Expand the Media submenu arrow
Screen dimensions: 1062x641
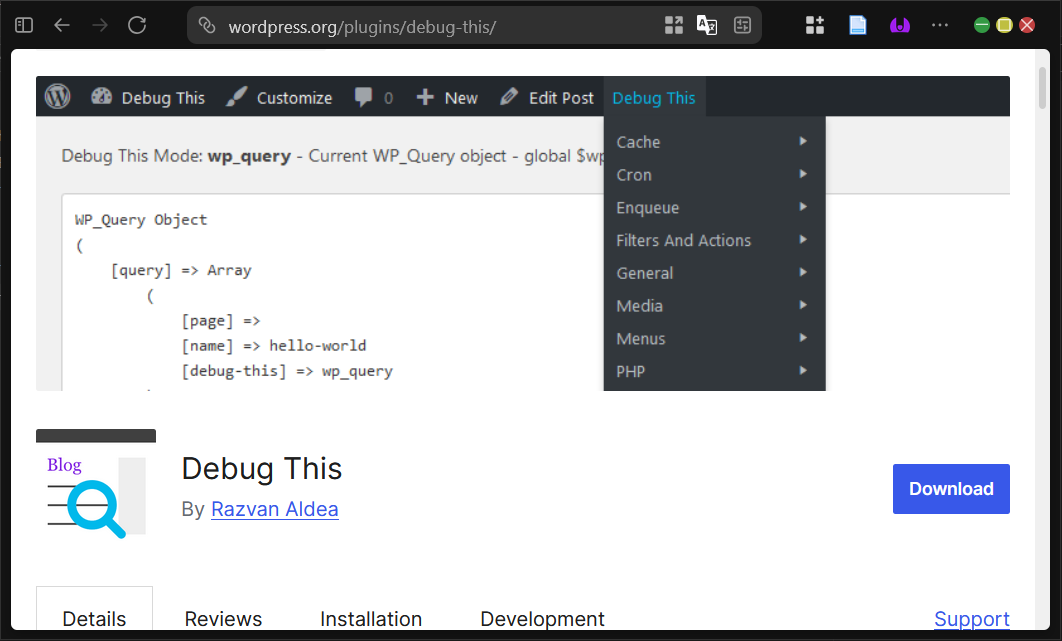click(x=803, y=305)
